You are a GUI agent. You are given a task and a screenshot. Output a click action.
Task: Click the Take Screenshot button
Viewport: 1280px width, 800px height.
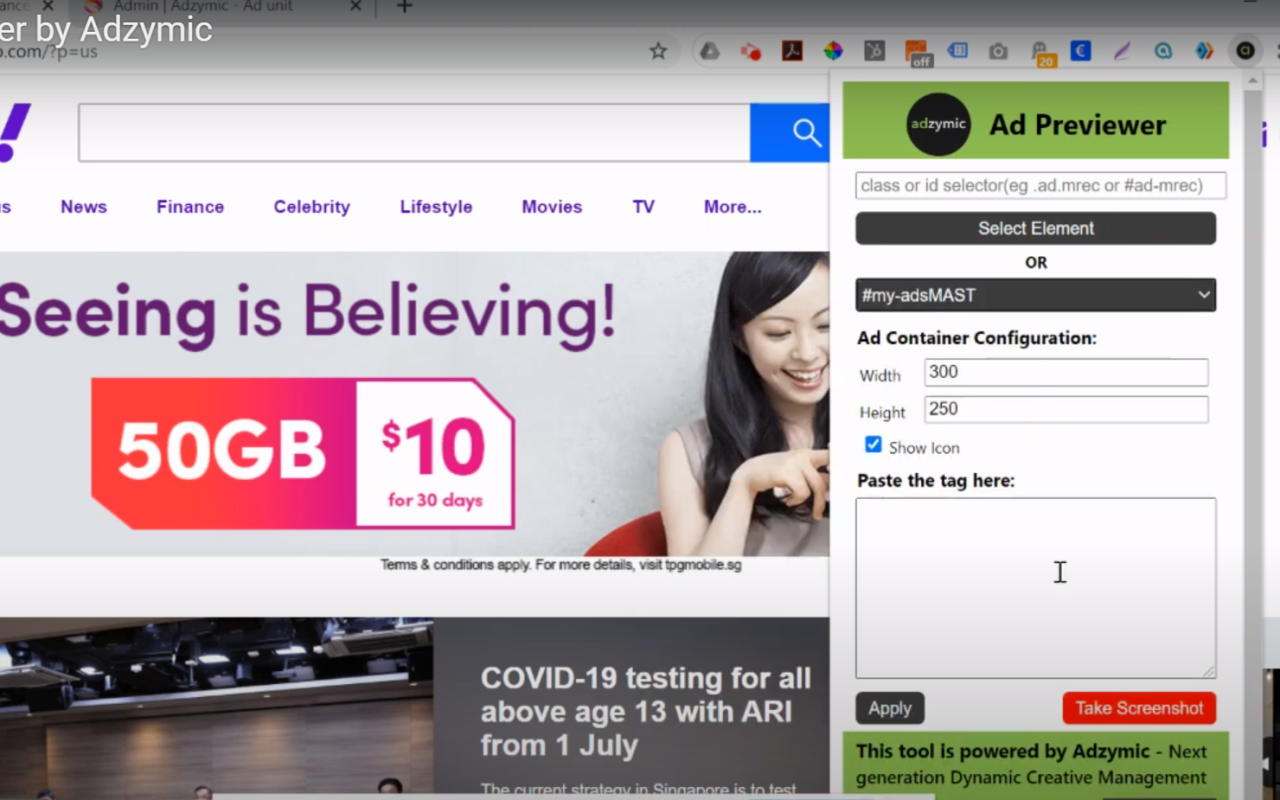point(1139,708)
